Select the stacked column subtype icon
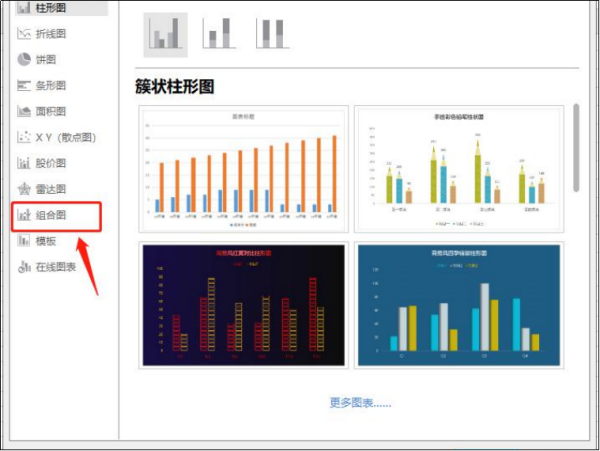This screenshot has width=600, height=451. tap(219, 34)
